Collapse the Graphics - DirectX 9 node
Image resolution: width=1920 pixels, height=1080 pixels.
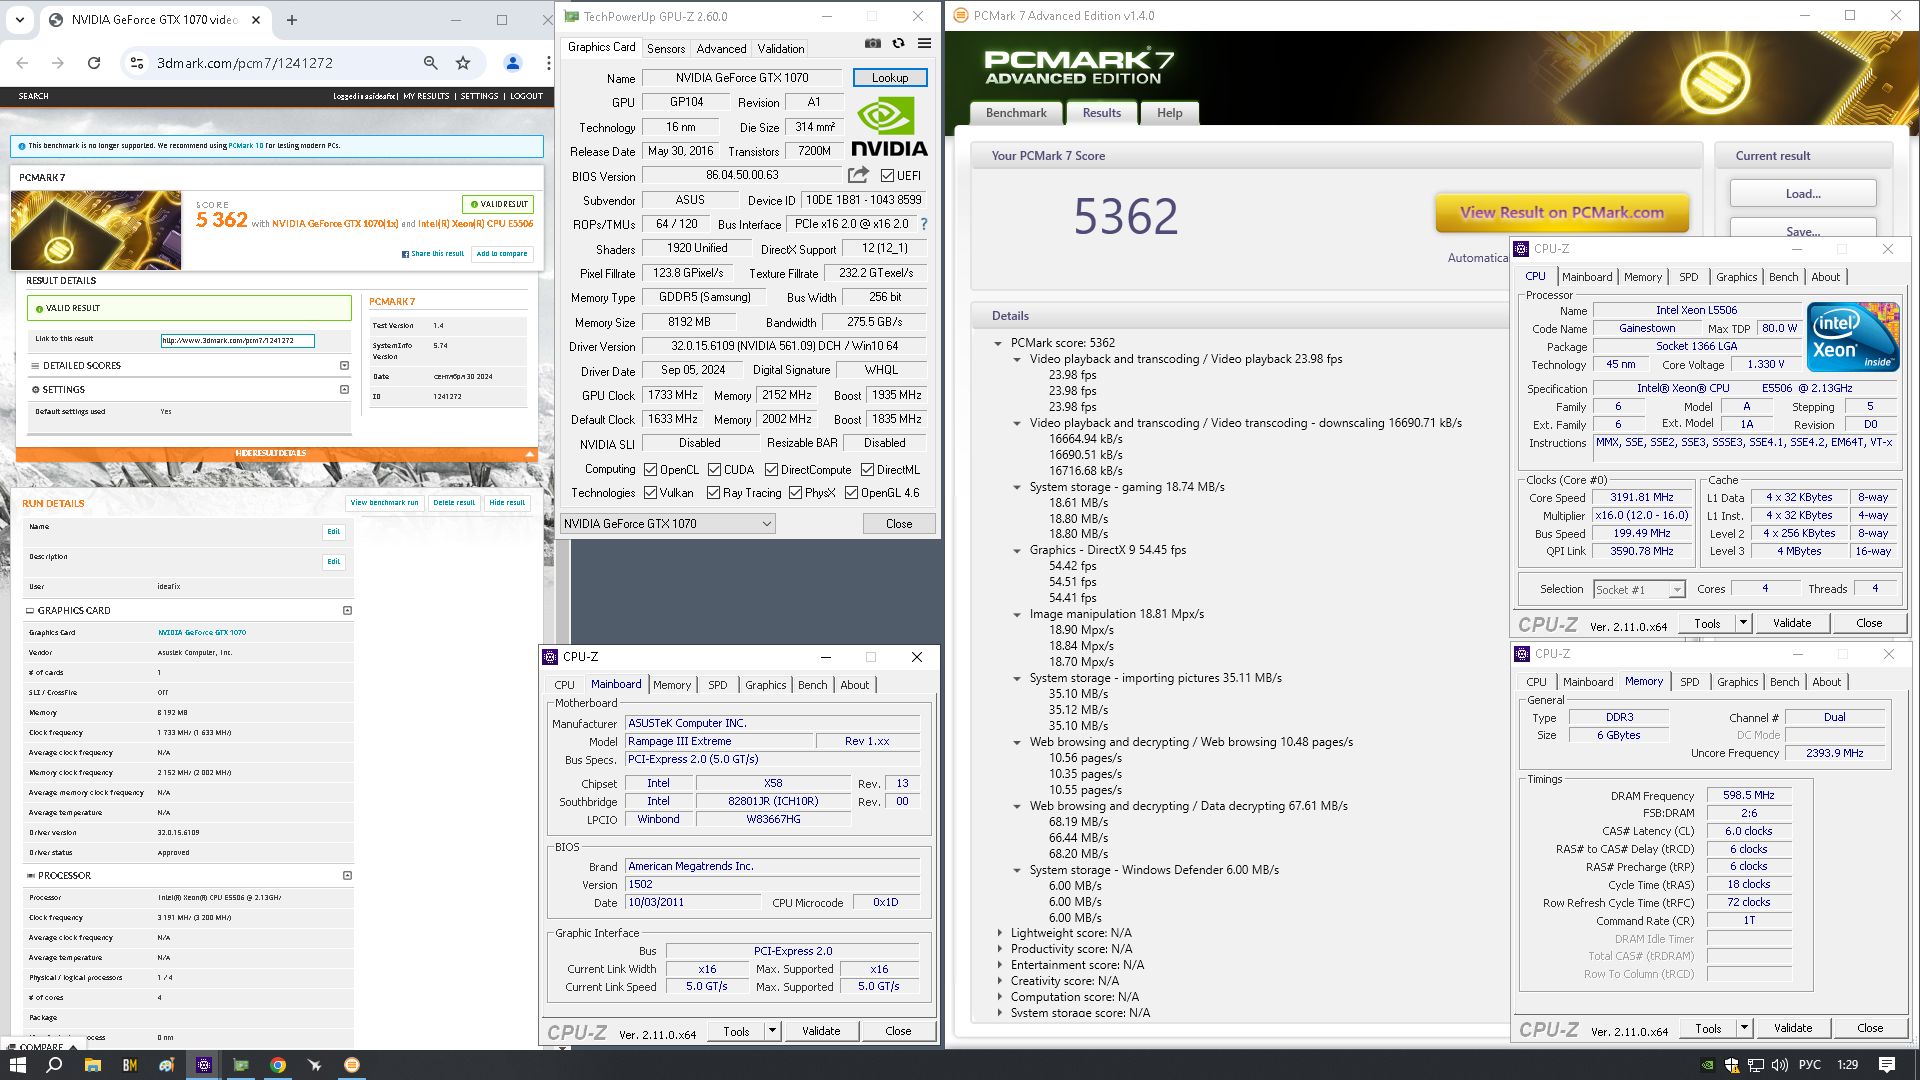1017,551
